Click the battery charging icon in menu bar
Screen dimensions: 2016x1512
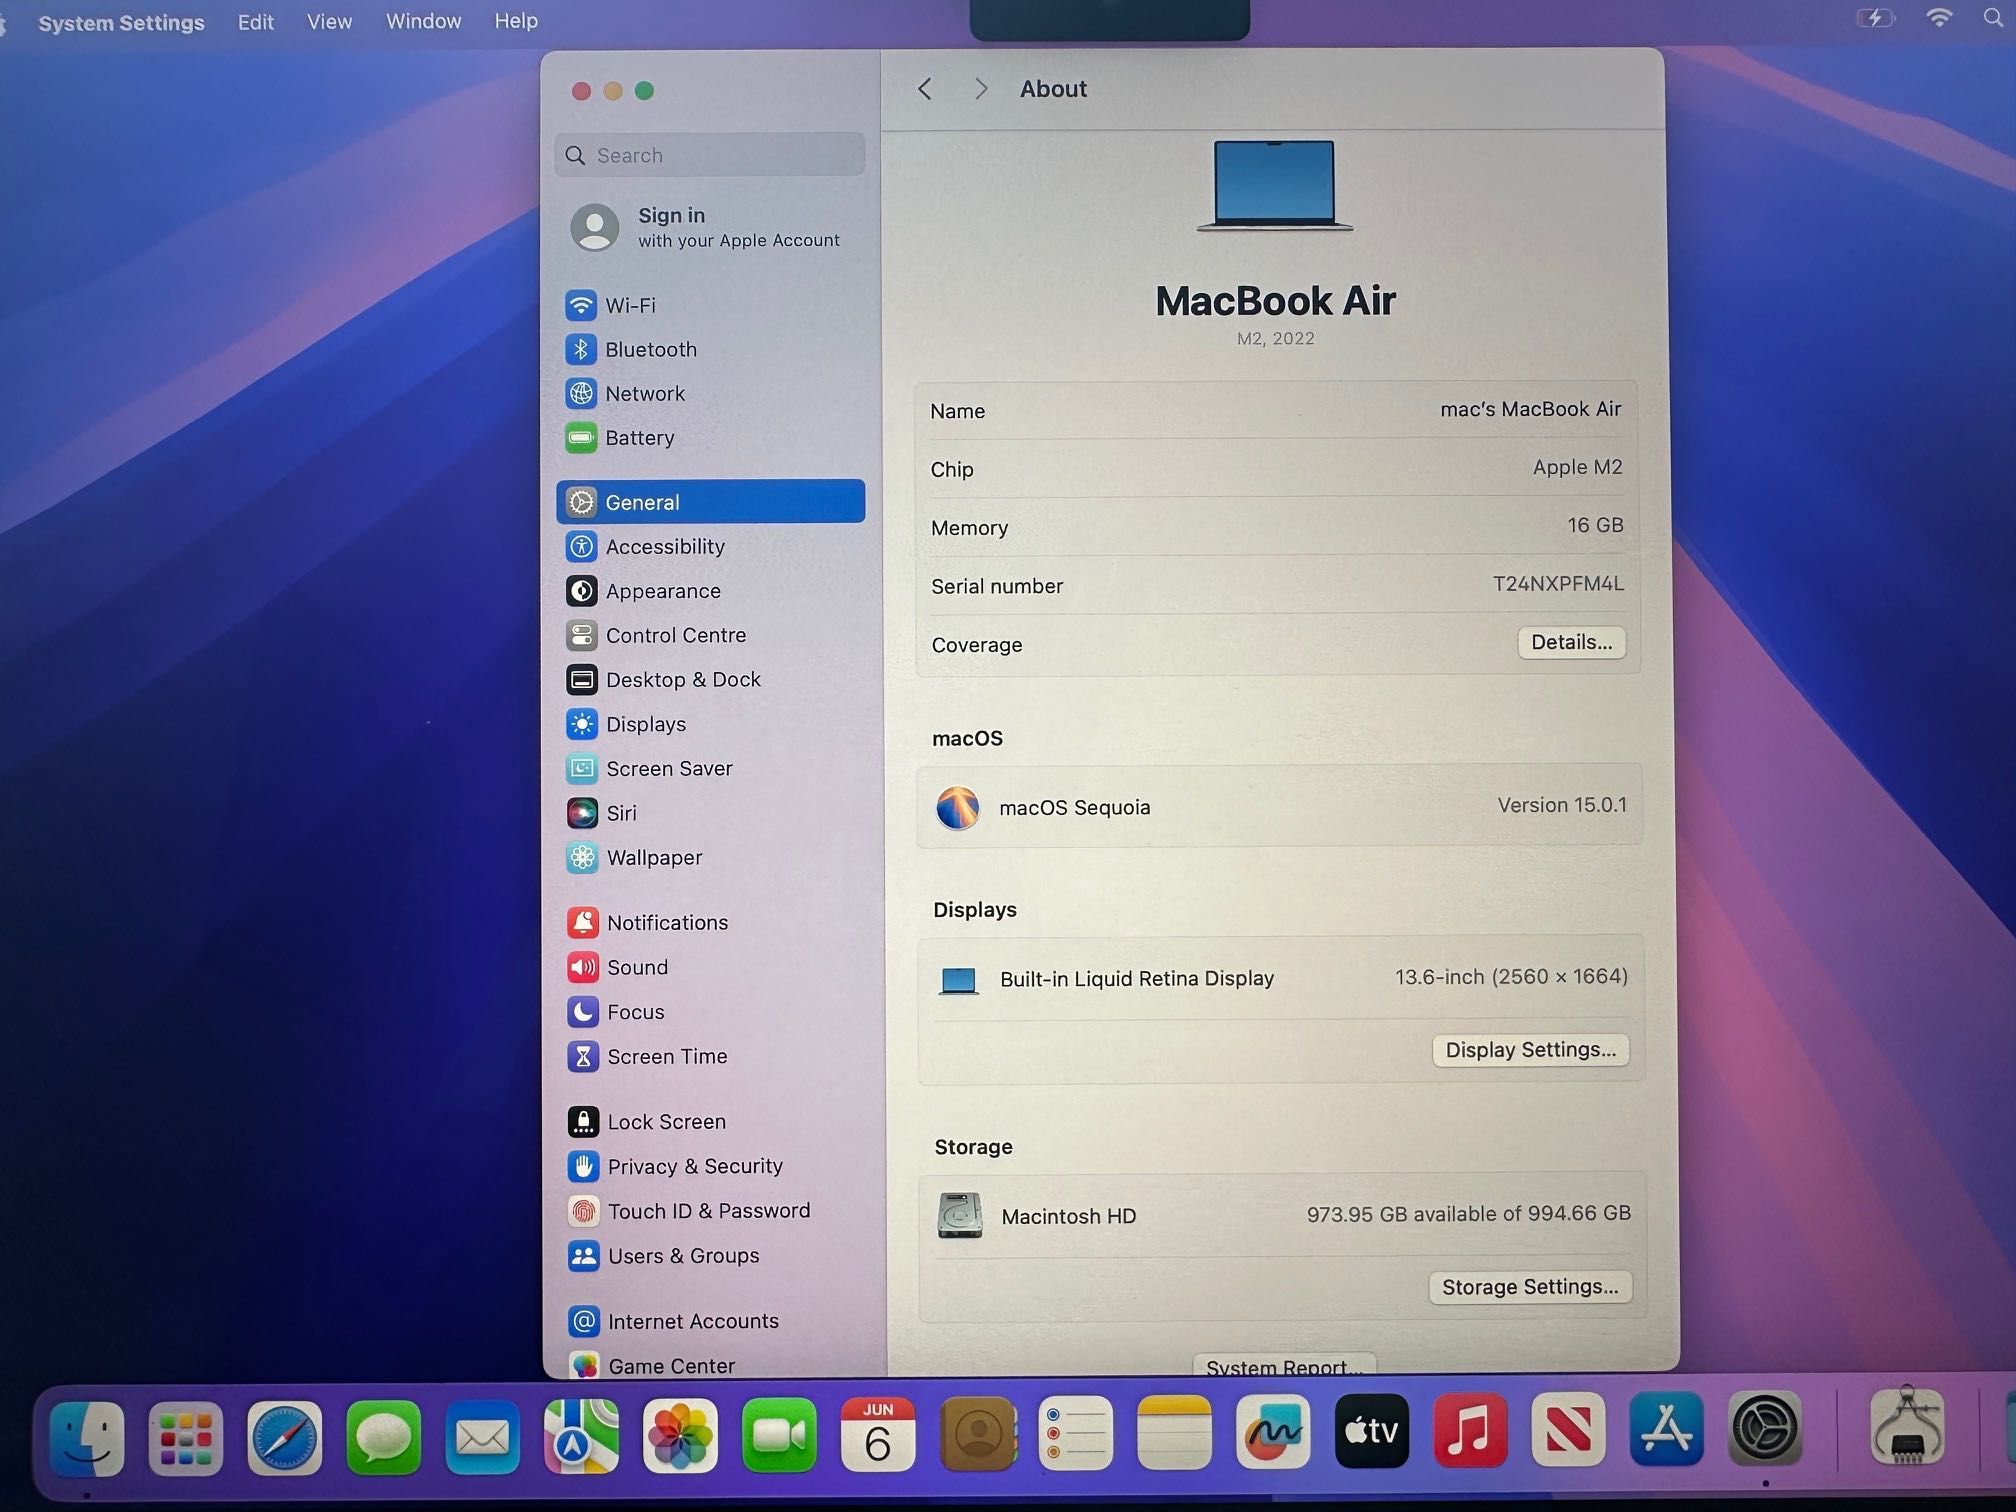1875,18
